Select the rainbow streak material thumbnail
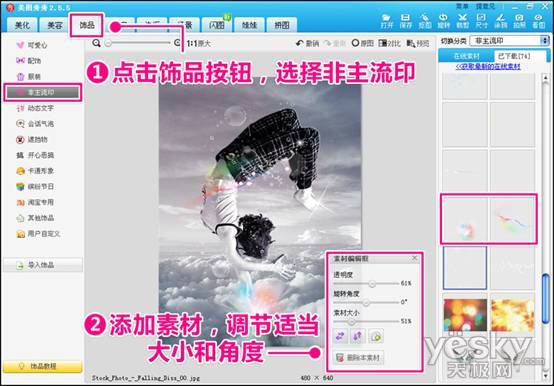Viewport: 554px width, 386px height. tap(513, 220)
